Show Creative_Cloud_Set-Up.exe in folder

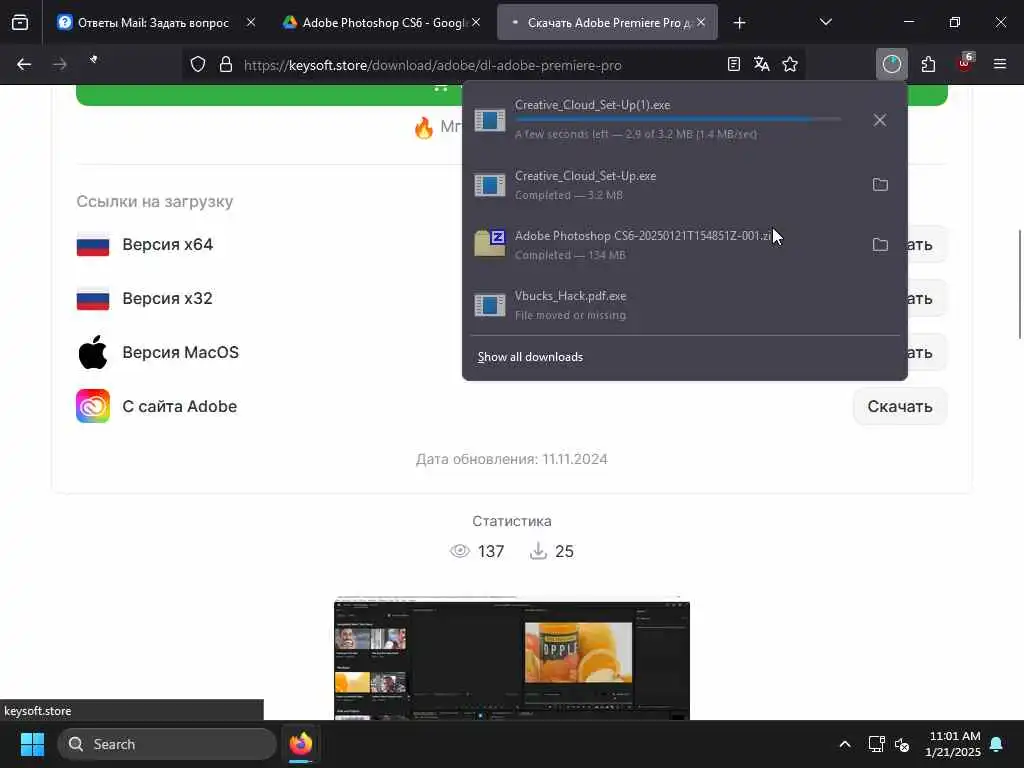880,184
